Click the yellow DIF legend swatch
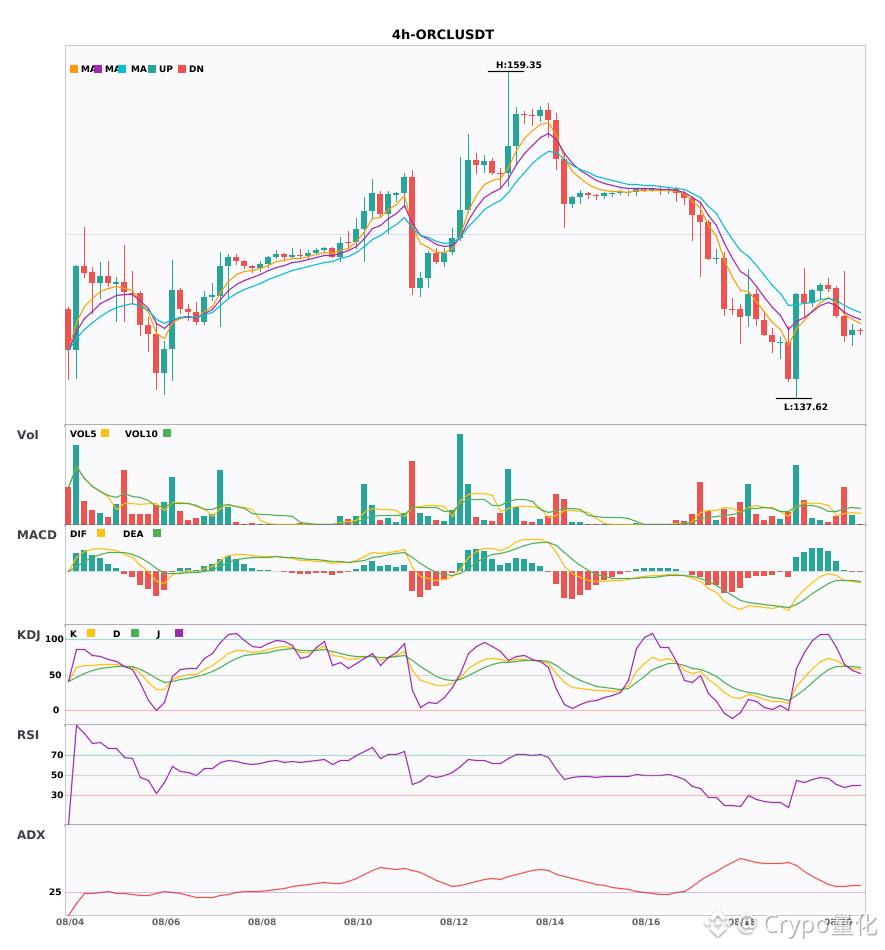Image resolution: width=885 pixels, height=950 pixels. click(101, 533)
